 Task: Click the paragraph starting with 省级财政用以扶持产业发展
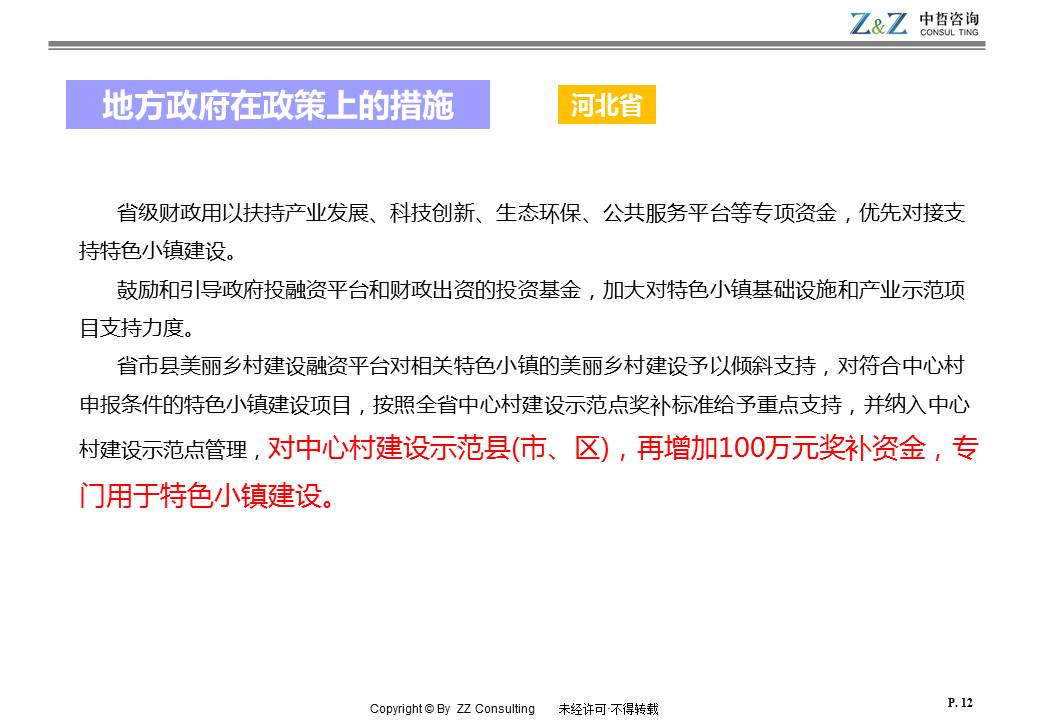pos(540,213)
